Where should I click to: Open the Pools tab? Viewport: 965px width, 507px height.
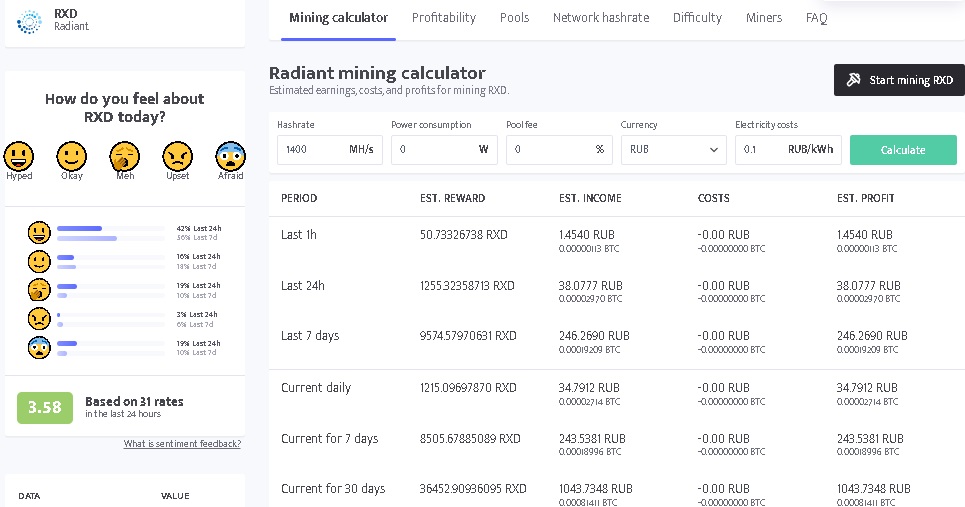[514, 18]
